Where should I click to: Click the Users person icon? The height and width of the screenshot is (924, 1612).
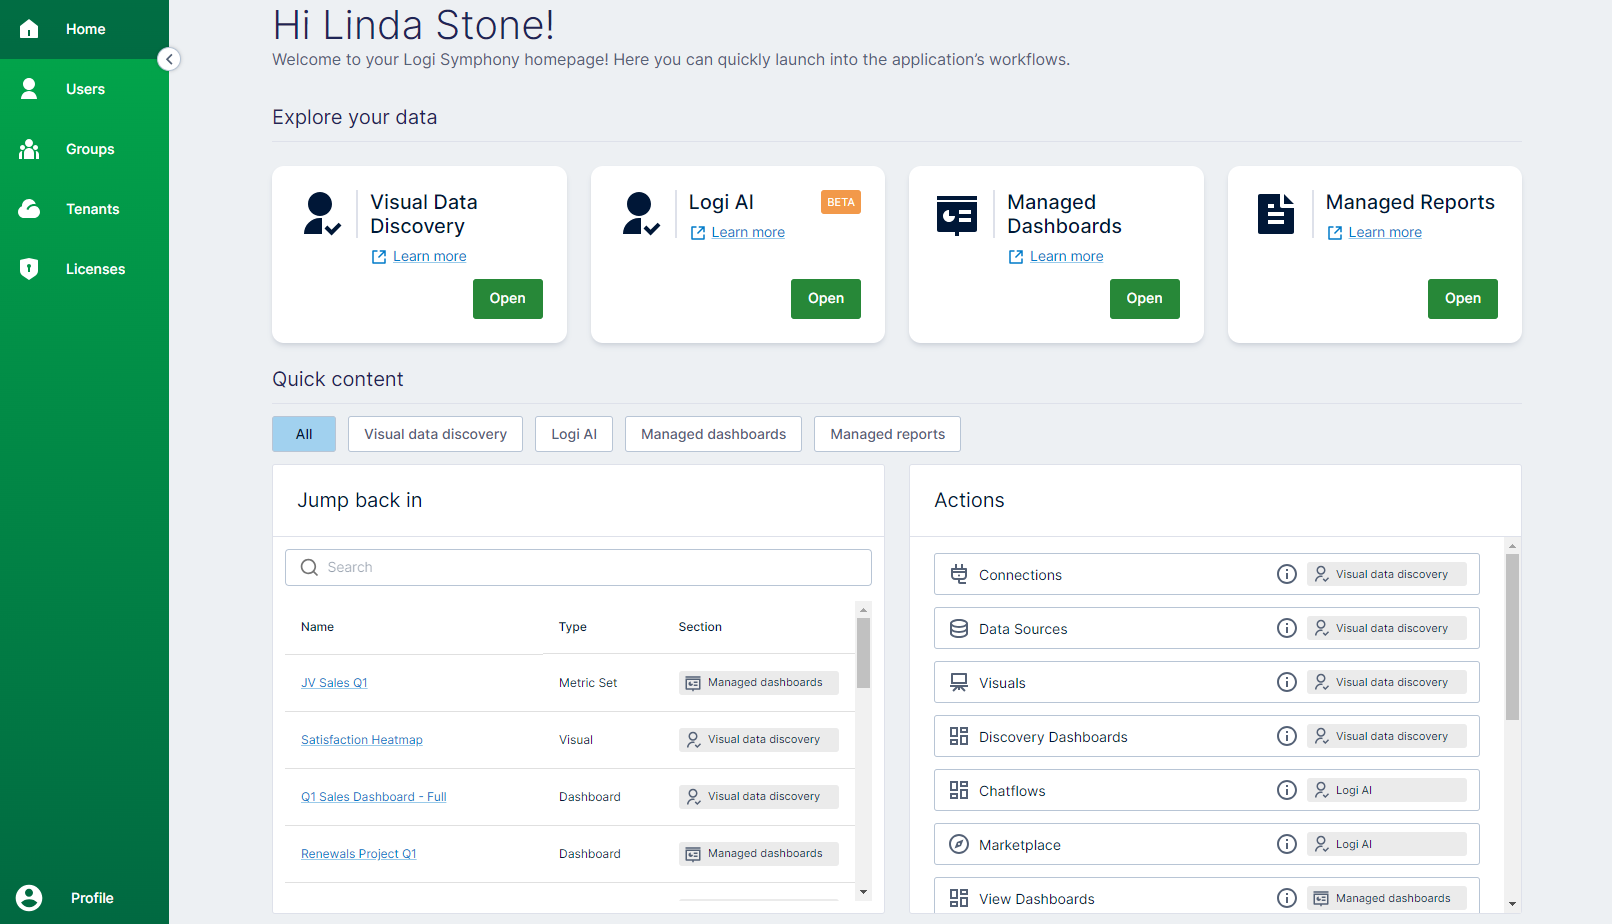coord(29,89)
